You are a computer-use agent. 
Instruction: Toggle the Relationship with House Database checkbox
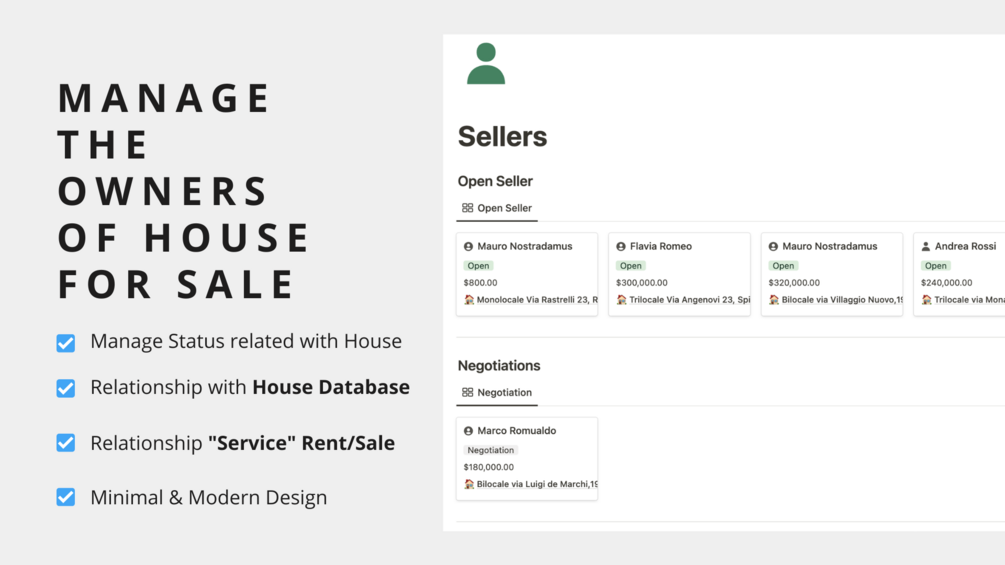65,388
